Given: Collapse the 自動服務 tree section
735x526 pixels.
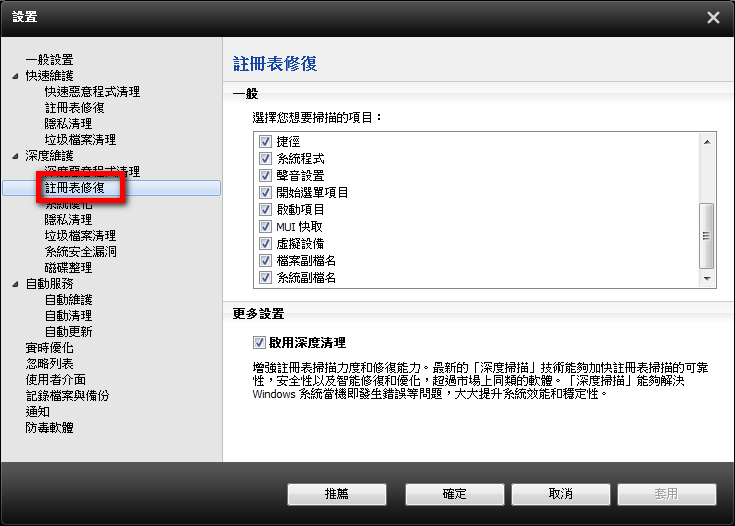Looking at the screenshot, I should (15, 284).
